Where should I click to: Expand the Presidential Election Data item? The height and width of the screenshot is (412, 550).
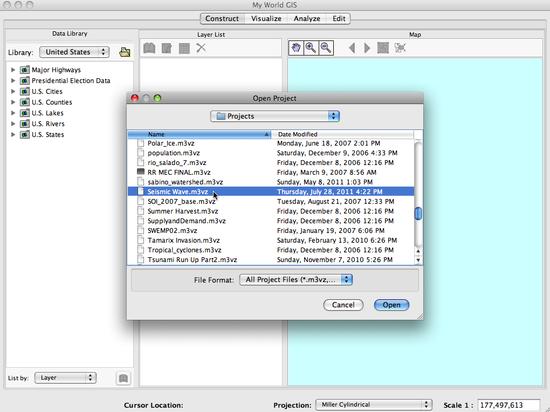coord(13,81)
